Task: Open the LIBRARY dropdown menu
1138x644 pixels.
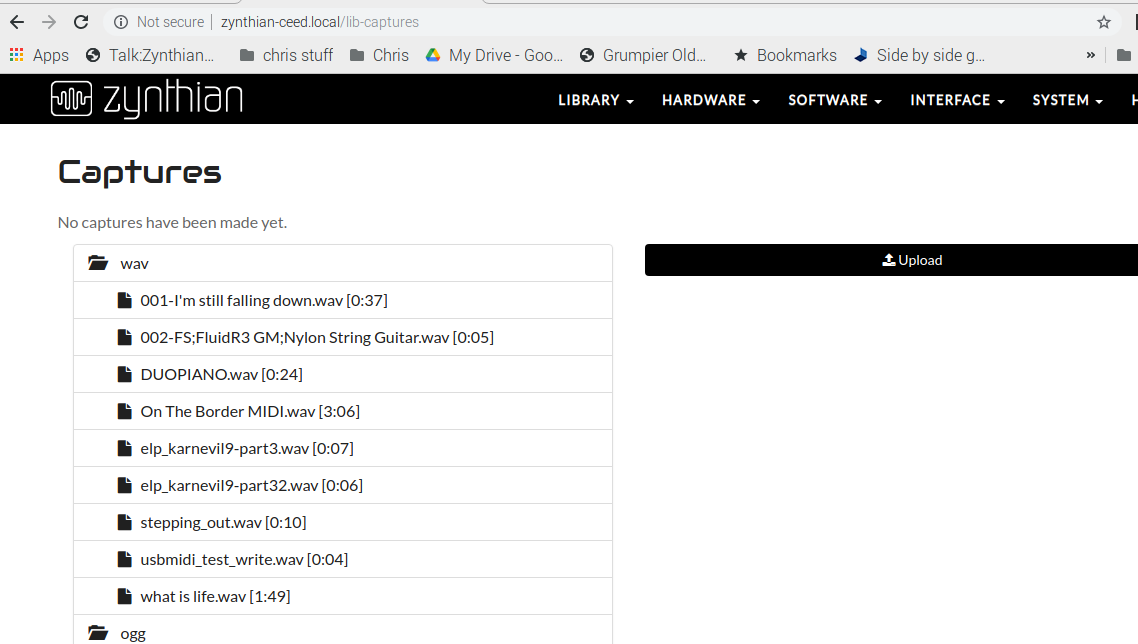Action: 595,100
